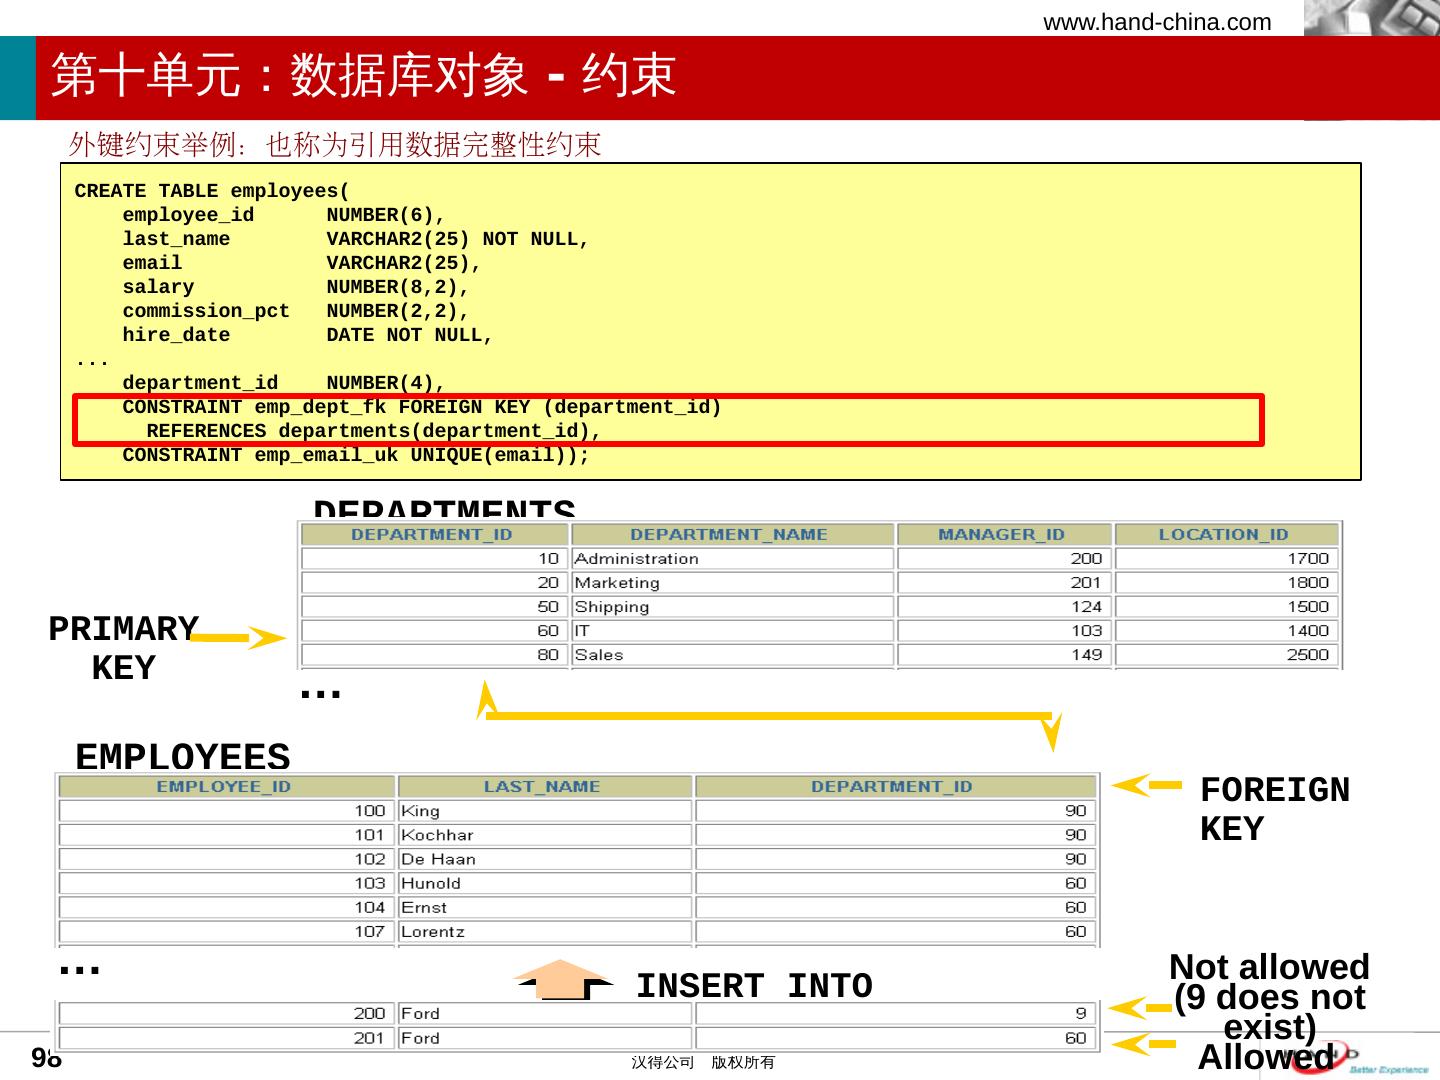Click the yellow arrow beside PRIMARY KEY label
The image size is (1440, 1080).
coord(240,638)
